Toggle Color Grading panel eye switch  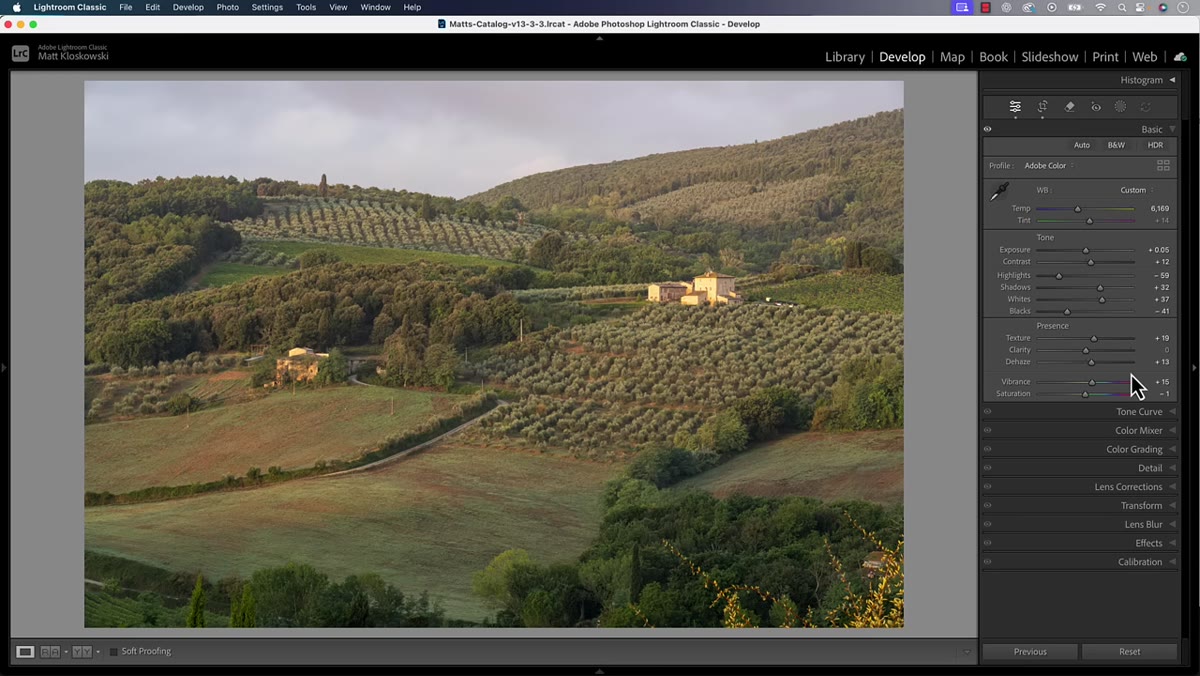pos(987,449)
